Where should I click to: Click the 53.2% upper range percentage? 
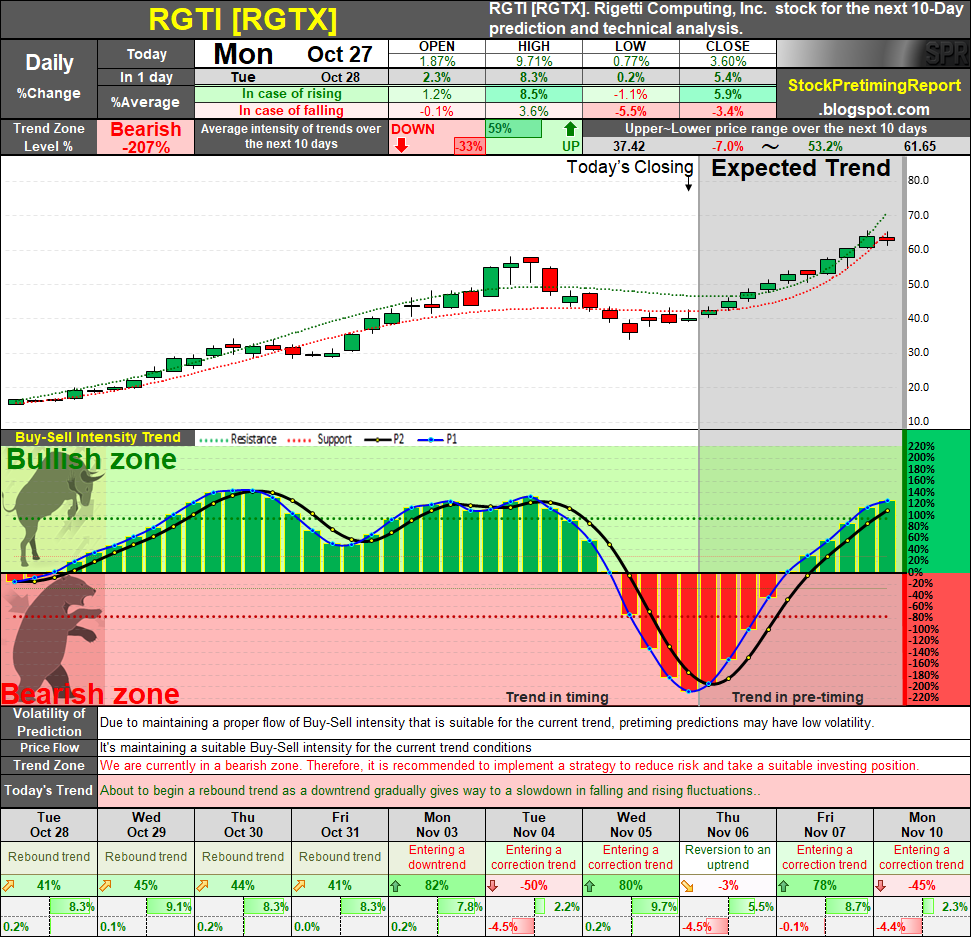[x=825, y=147]
